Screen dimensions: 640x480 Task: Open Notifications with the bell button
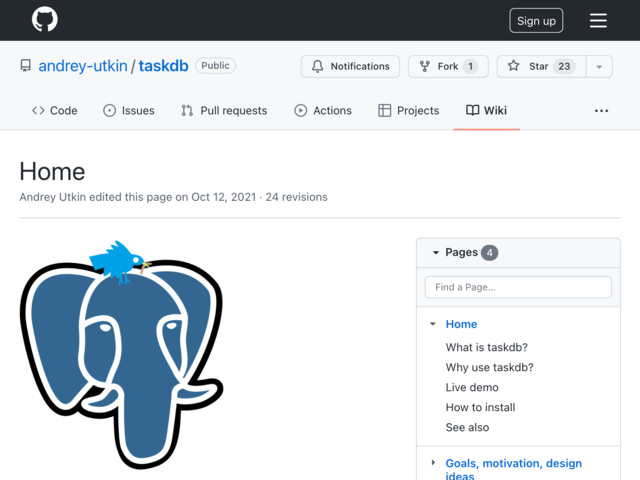pyautogui.click(x=350, y=66)
